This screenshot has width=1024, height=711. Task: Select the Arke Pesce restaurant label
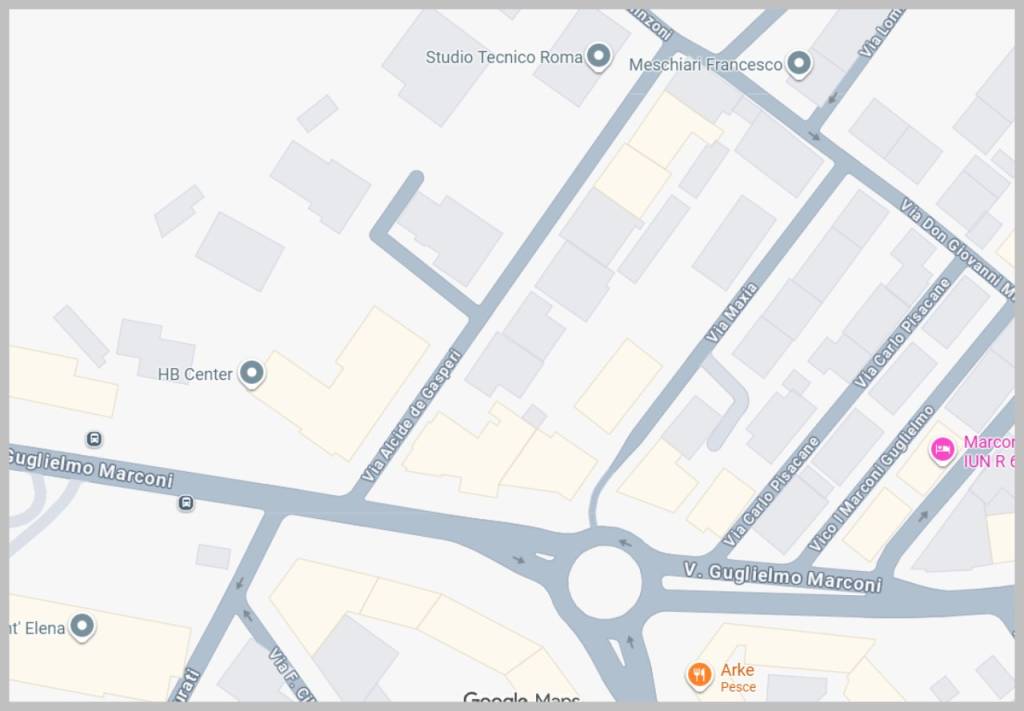click(738, 677)
